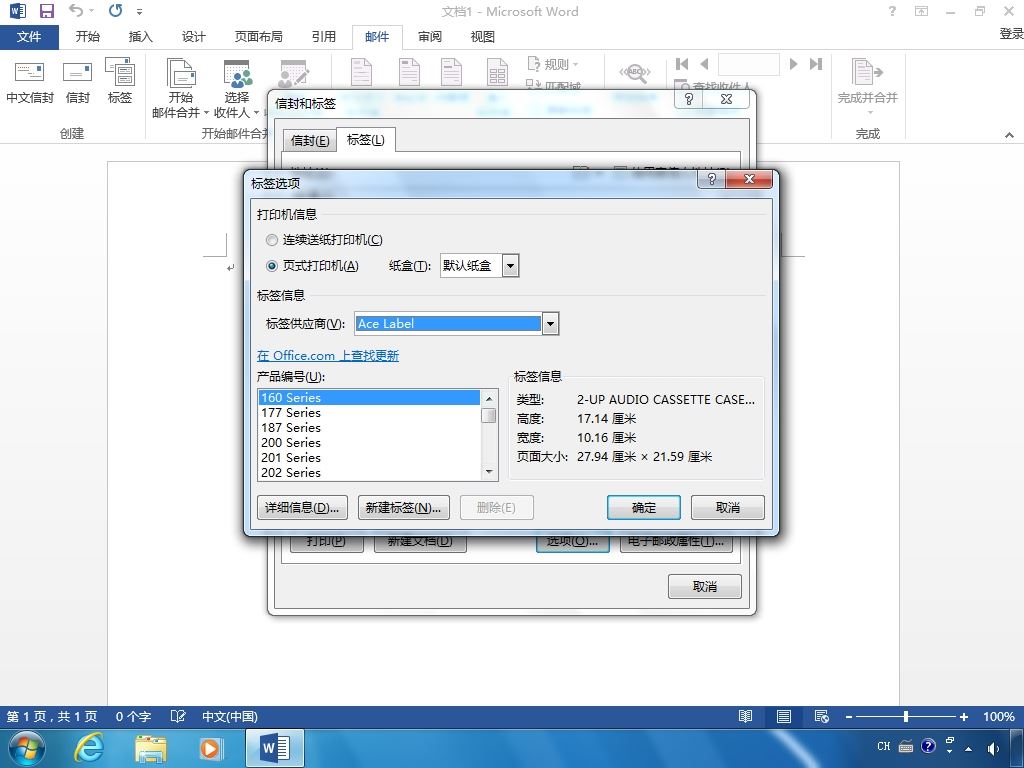Select 160 Series in product list
1024x768 pixels.
coord(369,397)
